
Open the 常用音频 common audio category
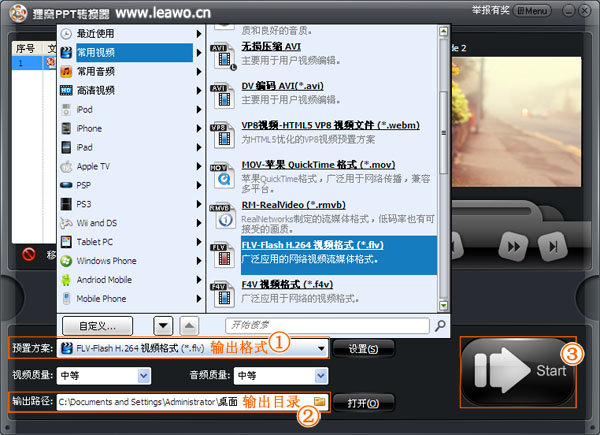[130, 72]
